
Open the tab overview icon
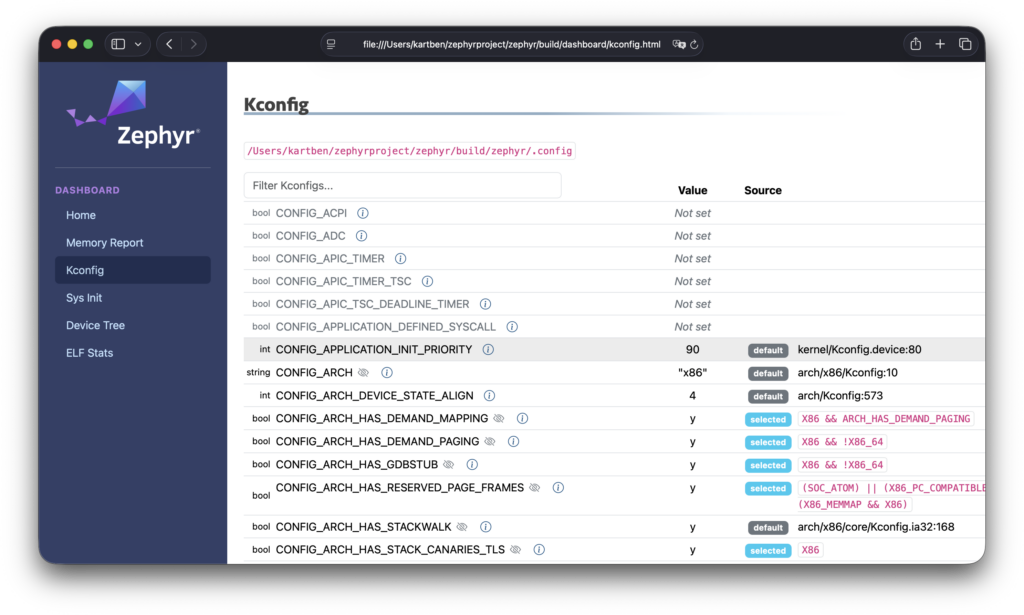point(965,44)
